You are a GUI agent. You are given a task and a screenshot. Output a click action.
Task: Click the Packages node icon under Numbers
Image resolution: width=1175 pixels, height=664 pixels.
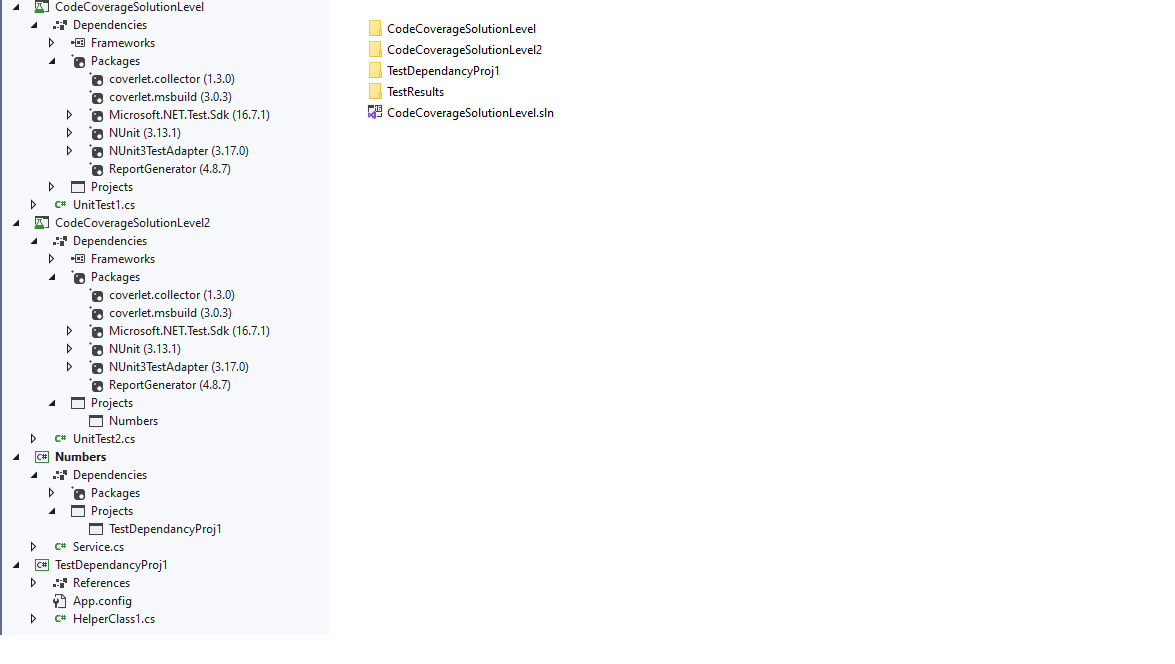pos(78,492)
